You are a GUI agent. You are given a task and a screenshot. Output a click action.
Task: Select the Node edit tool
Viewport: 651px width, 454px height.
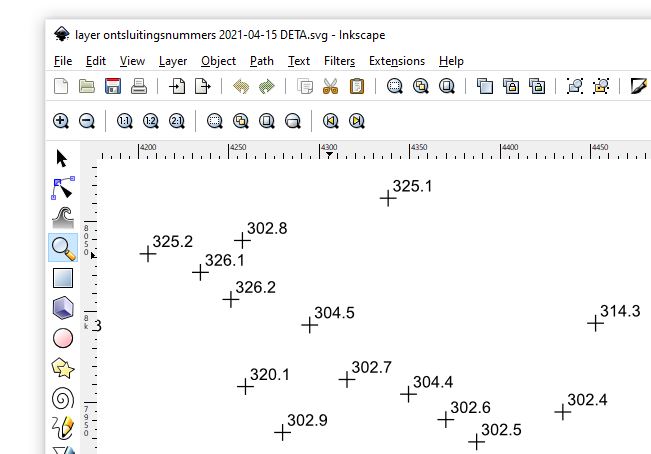62,188
